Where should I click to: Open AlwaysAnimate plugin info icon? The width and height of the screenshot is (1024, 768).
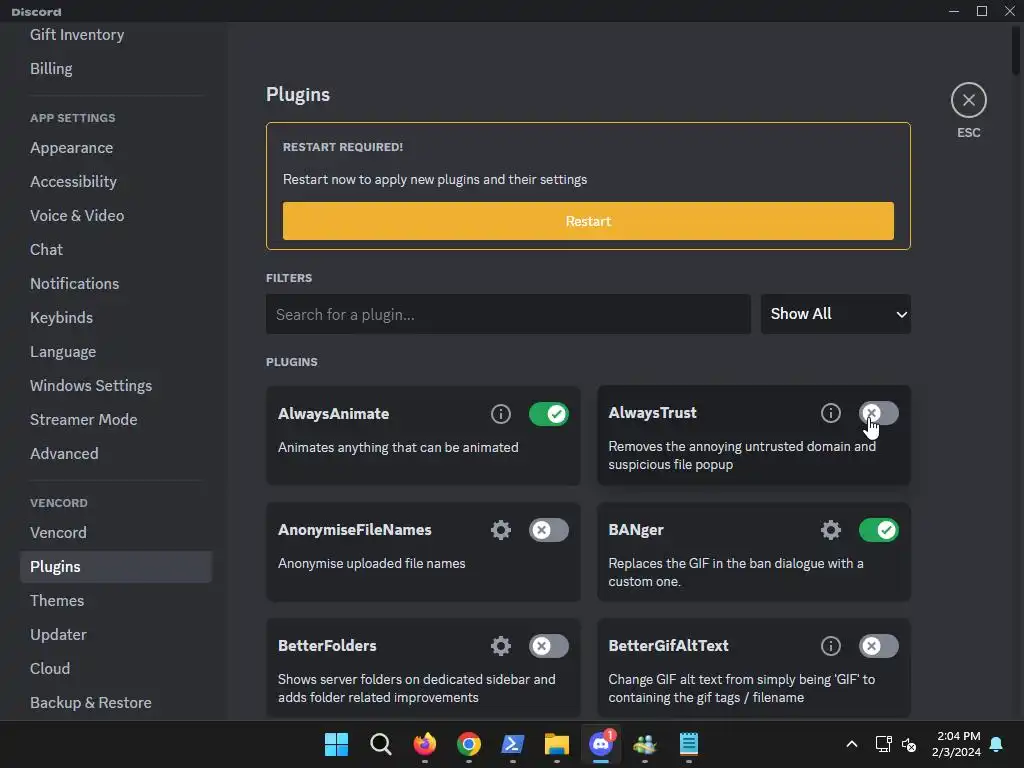tap(500, 414)
